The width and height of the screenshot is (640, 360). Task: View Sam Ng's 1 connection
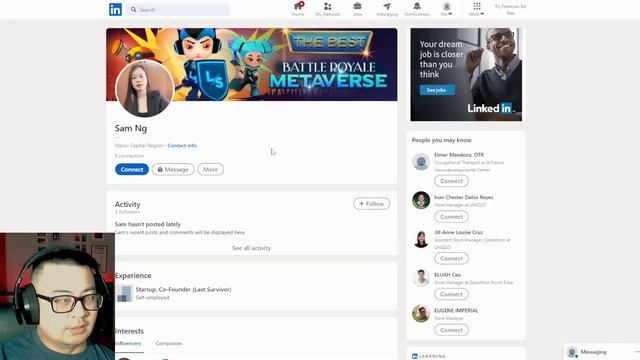pyautogui.click(x=129, y=156)
